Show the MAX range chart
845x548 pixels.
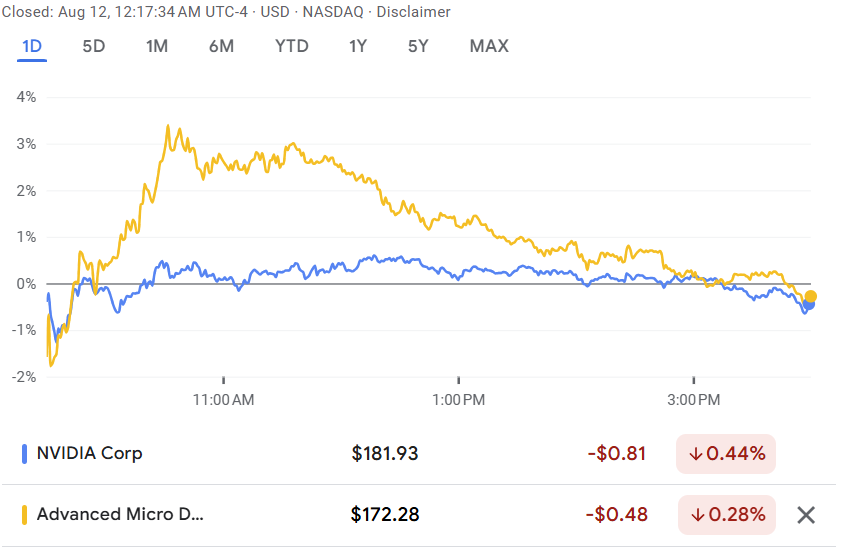pos(489,46)
